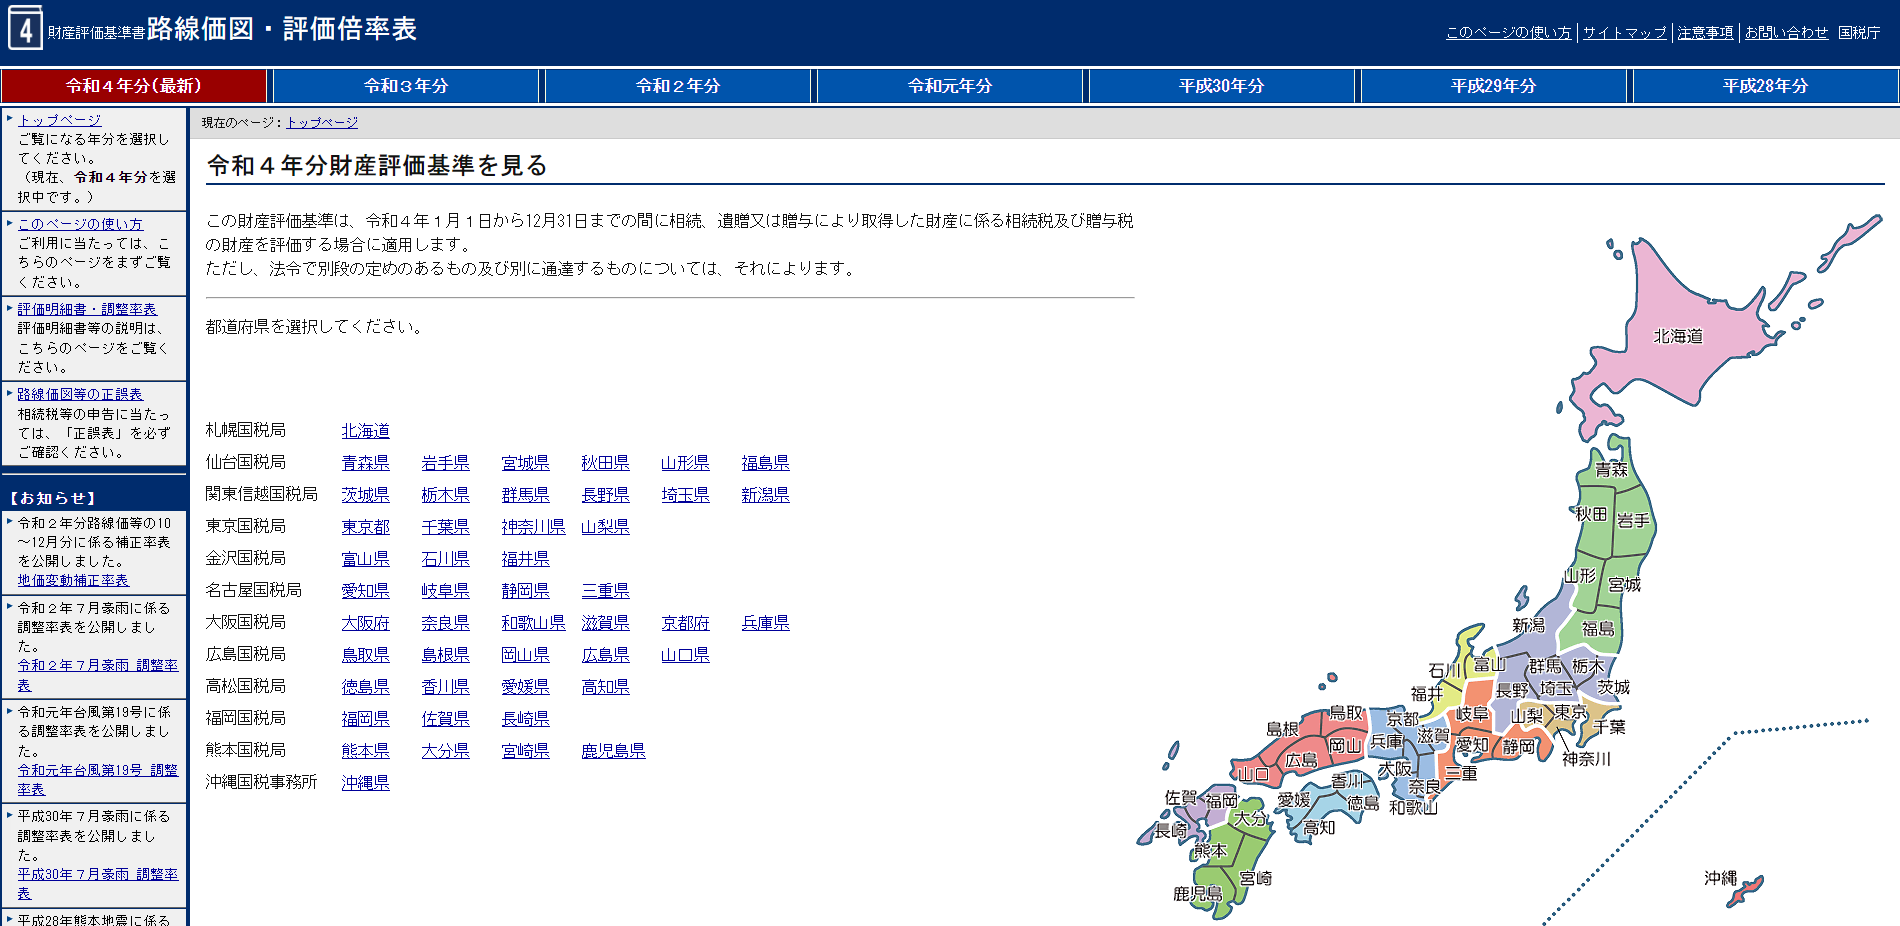Click Okinawa island on the map
Viewport: 1900px width, 926px height.
(x=1747, y=890)
